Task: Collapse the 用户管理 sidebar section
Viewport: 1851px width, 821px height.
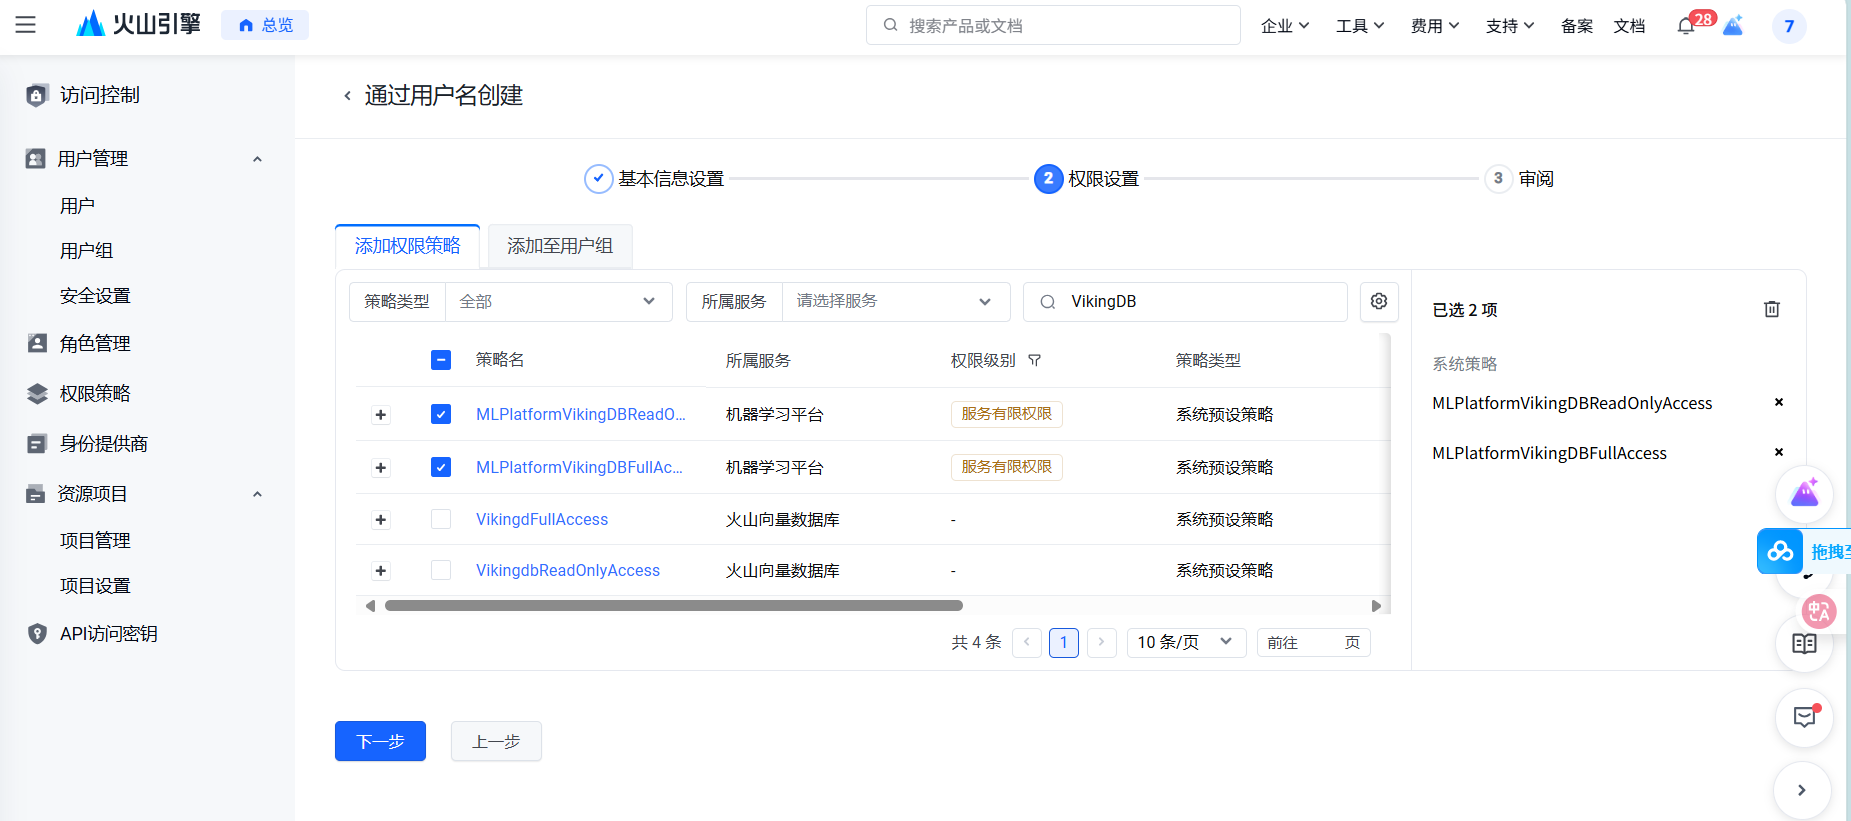Action: point(257,159)
